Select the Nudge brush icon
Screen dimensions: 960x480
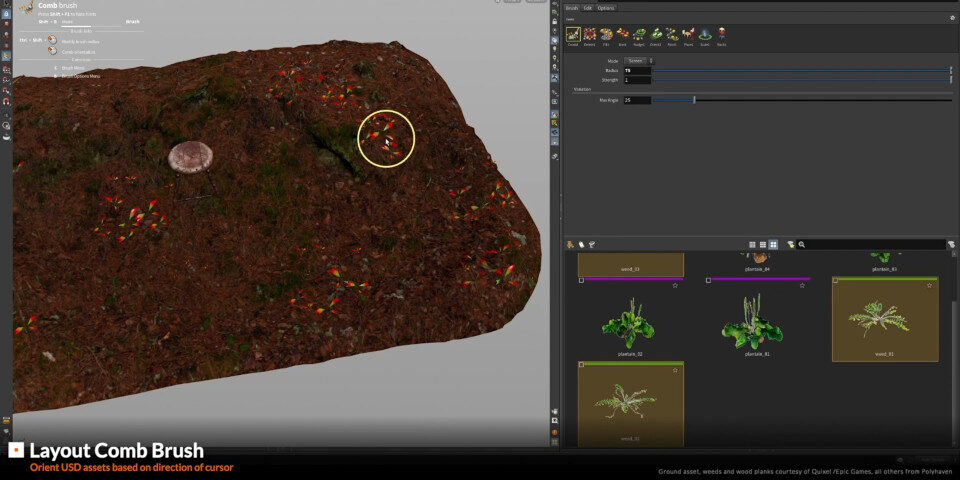click(639, 35)
